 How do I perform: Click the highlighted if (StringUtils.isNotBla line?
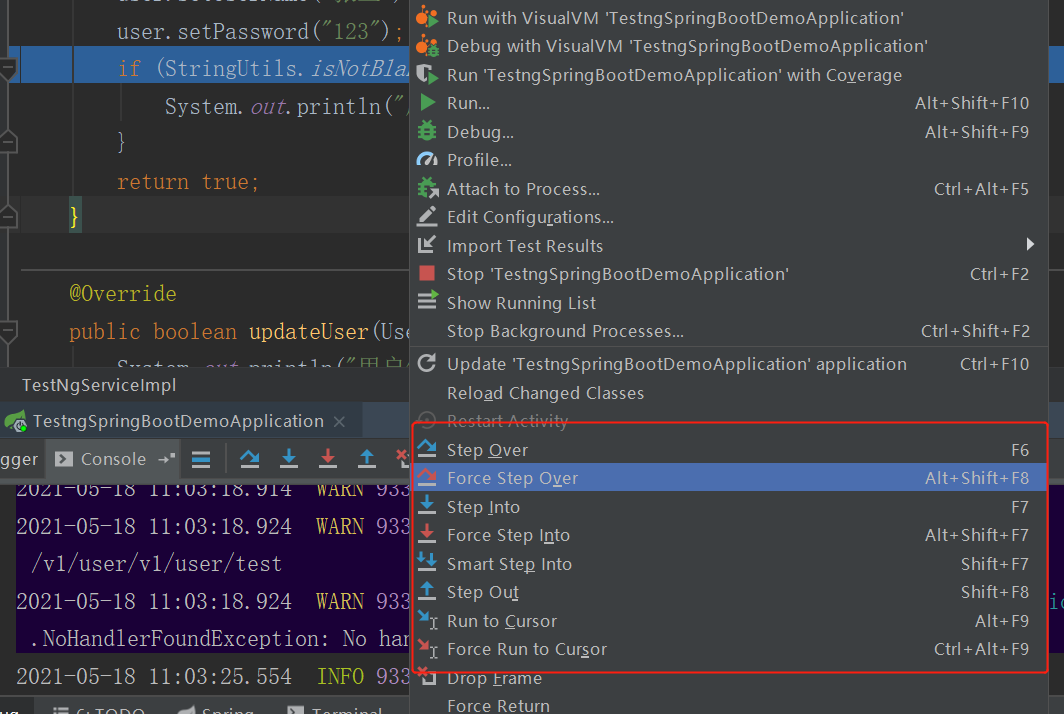click(265, 68)
